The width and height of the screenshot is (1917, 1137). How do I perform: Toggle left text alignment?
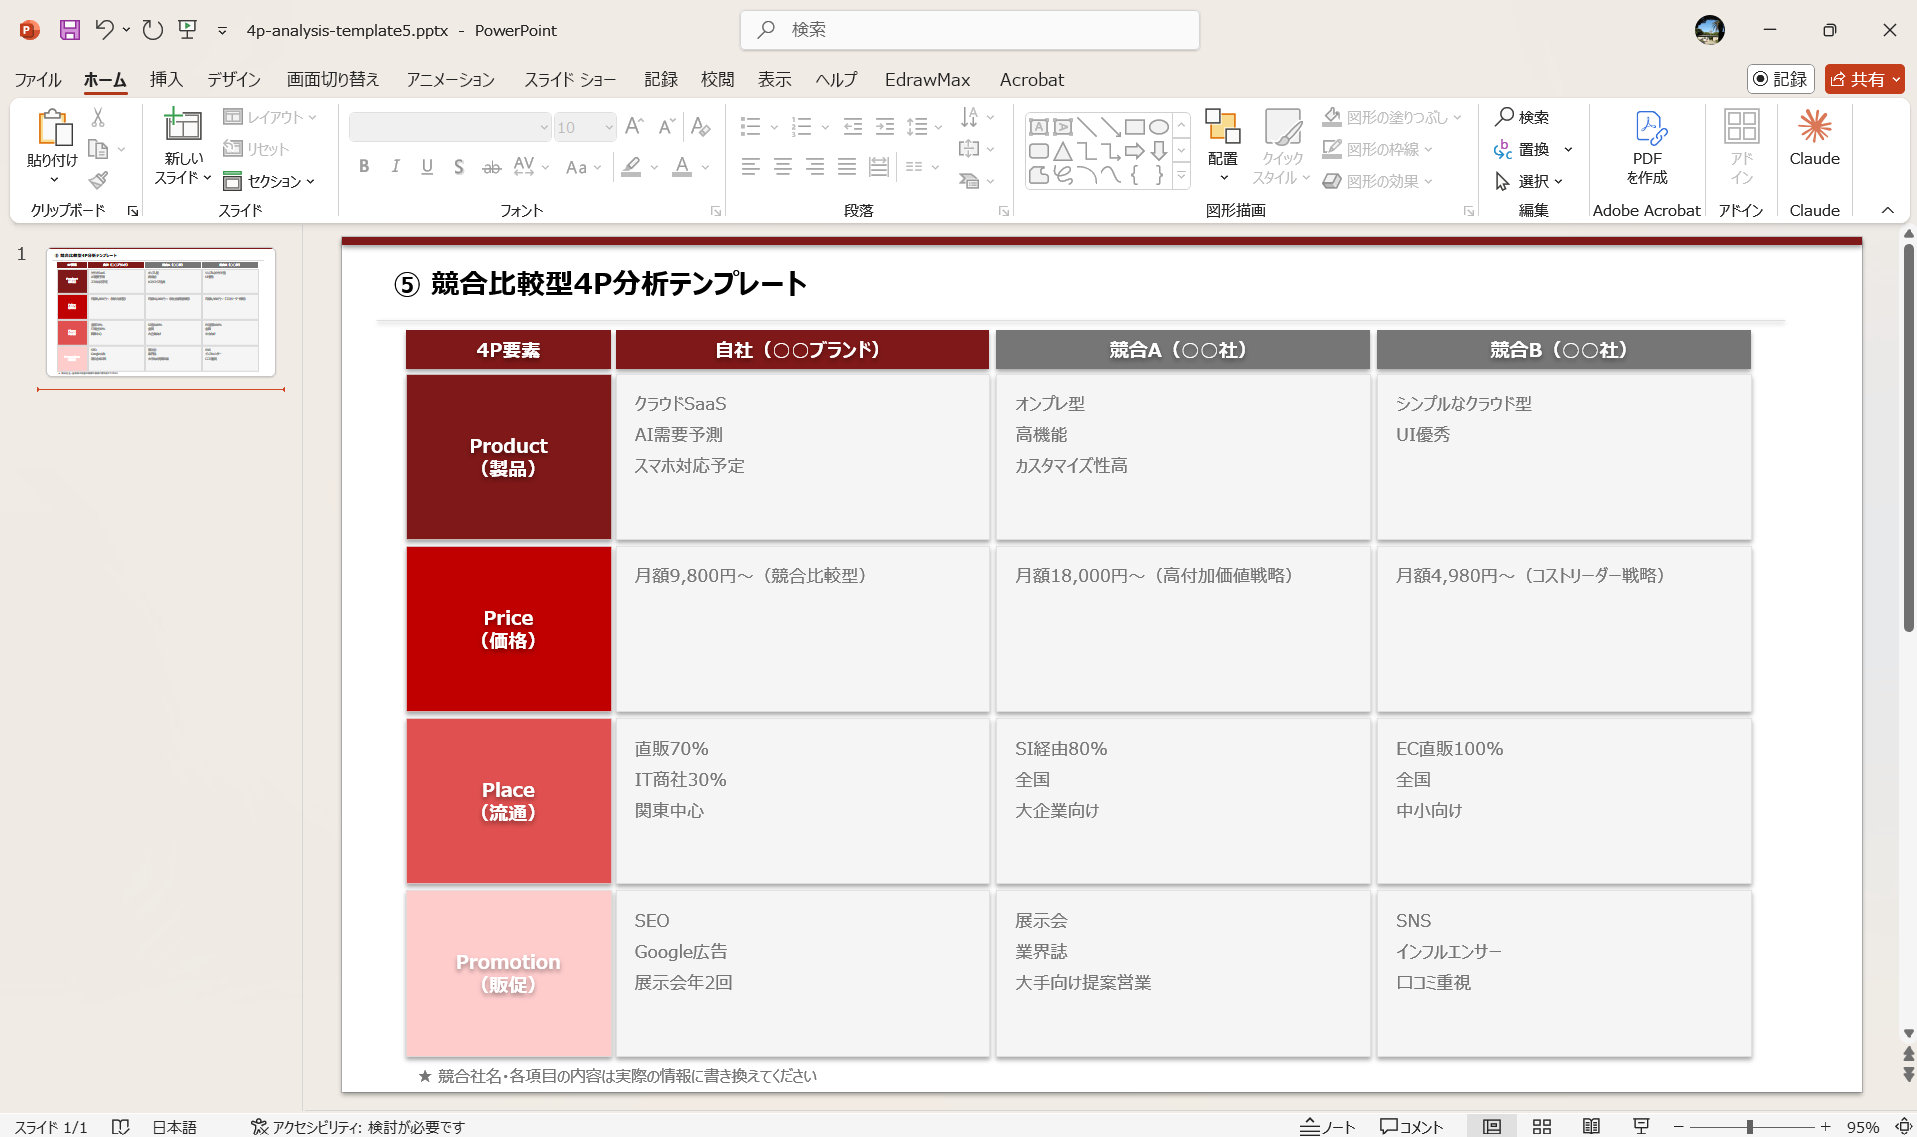pyautogui.click(x=751, y=167)
